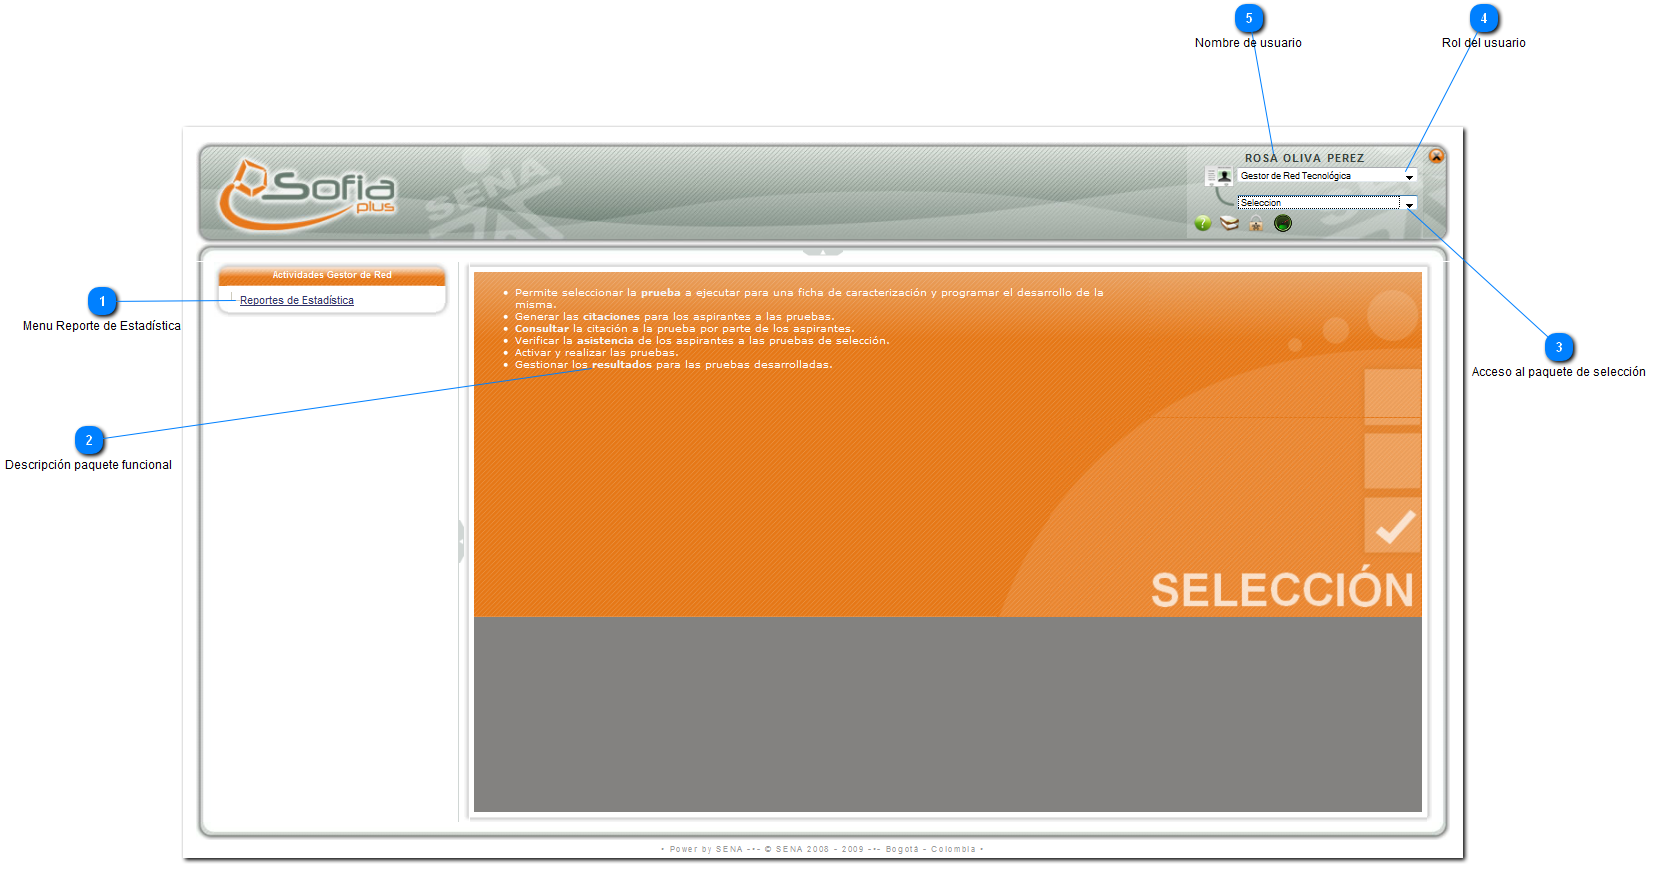Click the stacked documents tray icon

[x=1230, y=223]
